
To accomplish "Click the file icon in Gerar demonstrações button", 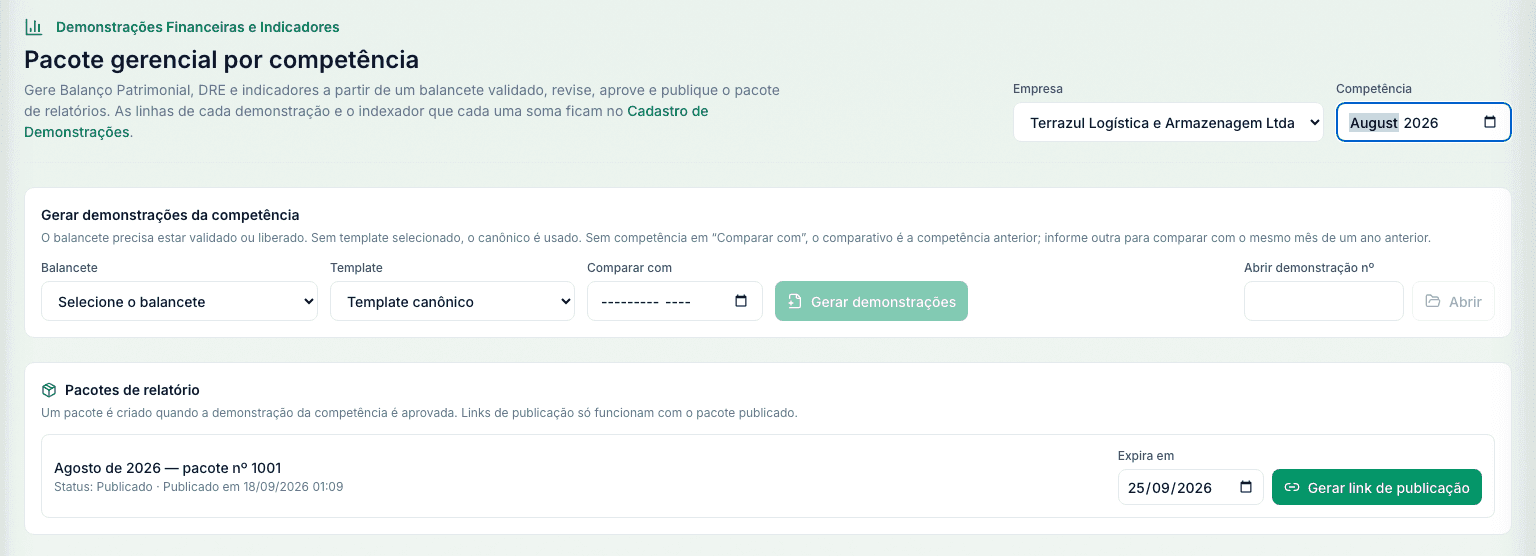I will click(795, 301).
